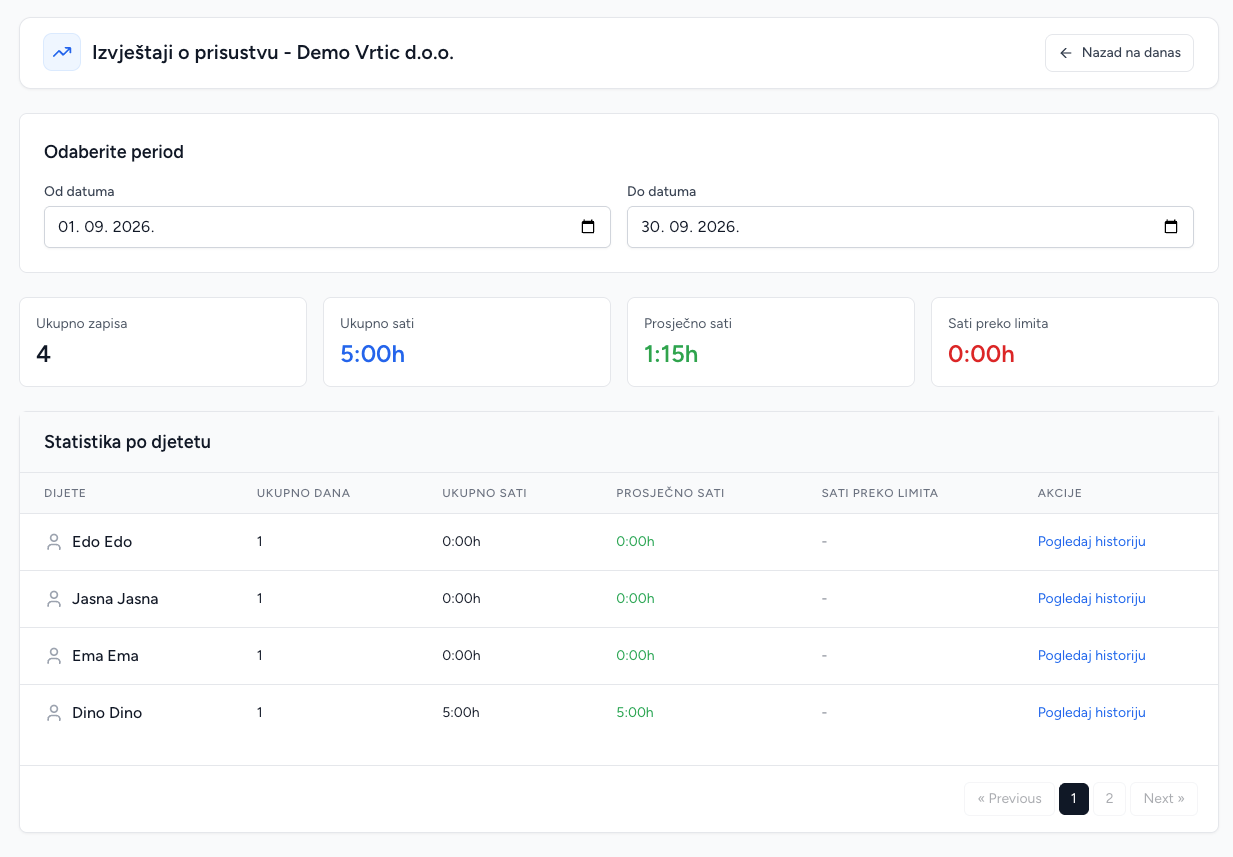Open Pogledaj historiju for Dino Dino
The height and width of the screenshot is (857, 1233).
point(1092,713)
